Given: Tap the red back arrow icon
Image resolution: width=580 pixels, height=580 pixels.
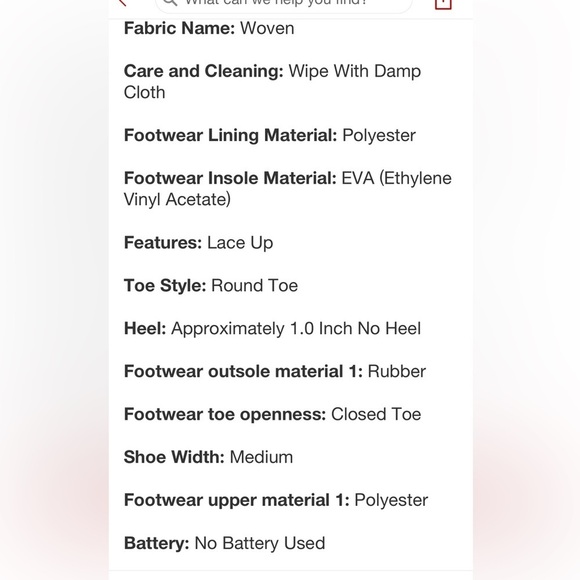Looking at the screenshot, I should (122, 2).
